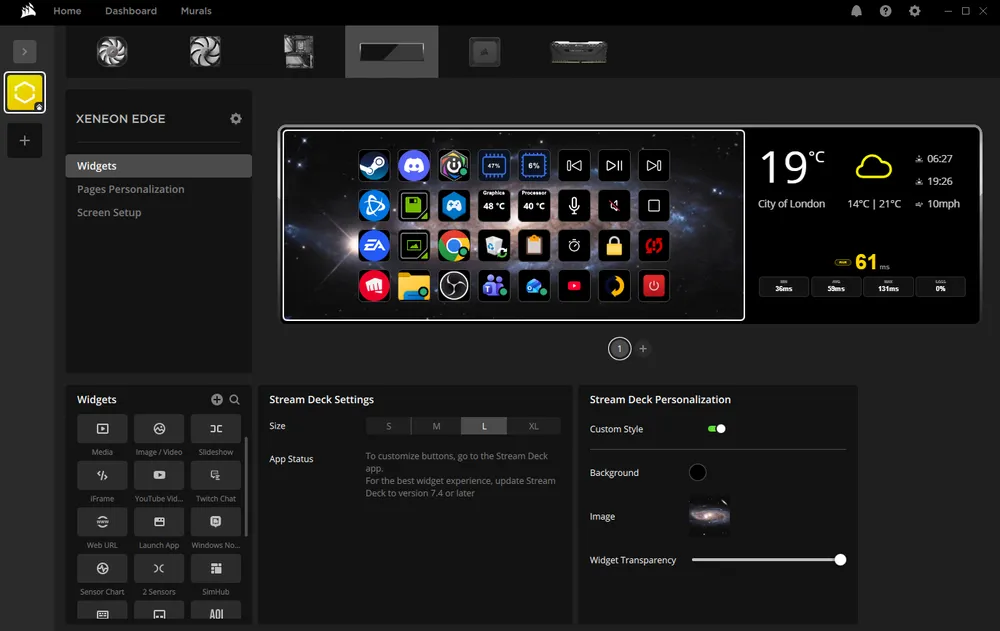Add a new page next to page 1
The width and height of the screenshot is (1000, 631).
pos(643,348)
